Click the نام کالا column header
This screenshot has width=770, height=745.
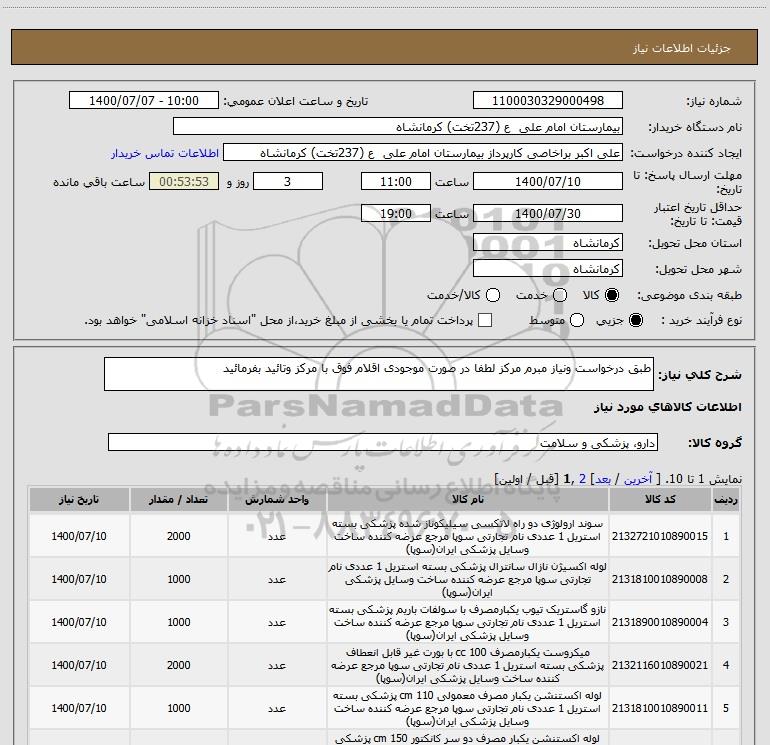pyautogui.click(x=468, y=499)
